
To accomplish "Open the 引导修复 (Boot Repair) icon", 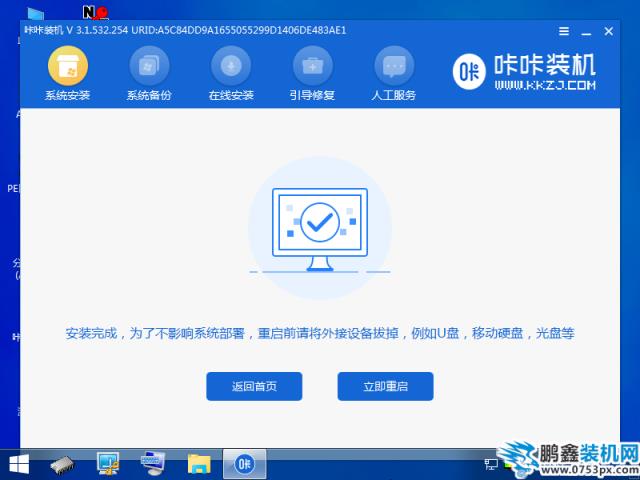I will [x=312, y=67].
